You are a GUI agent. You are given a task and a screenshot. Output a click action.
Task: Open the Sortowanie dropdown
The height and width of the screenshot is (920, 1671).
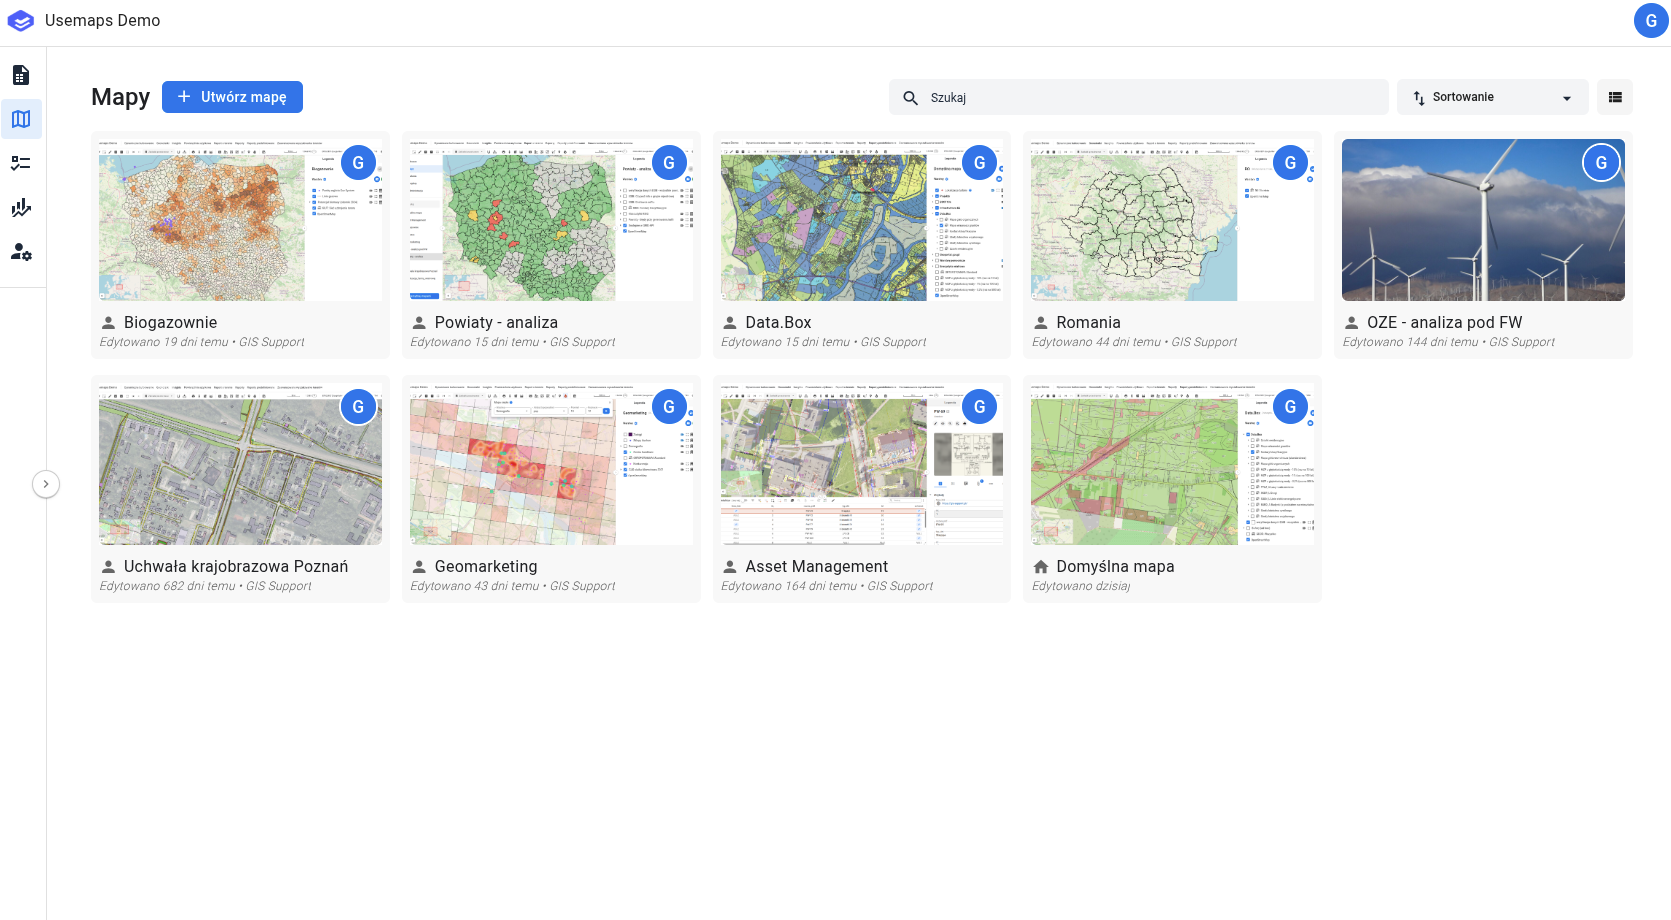point(1491,97)
